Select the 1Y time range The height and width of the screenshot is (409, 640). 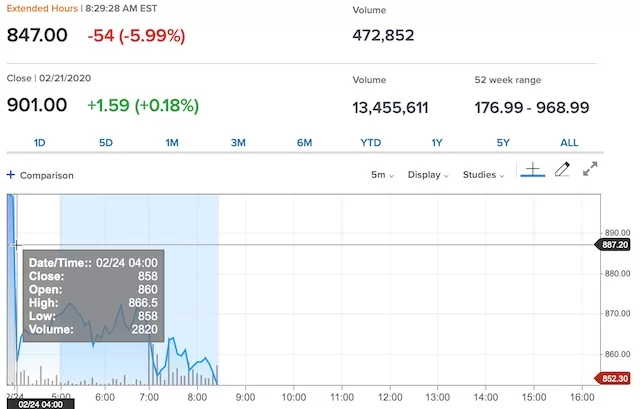click(437, 143)
